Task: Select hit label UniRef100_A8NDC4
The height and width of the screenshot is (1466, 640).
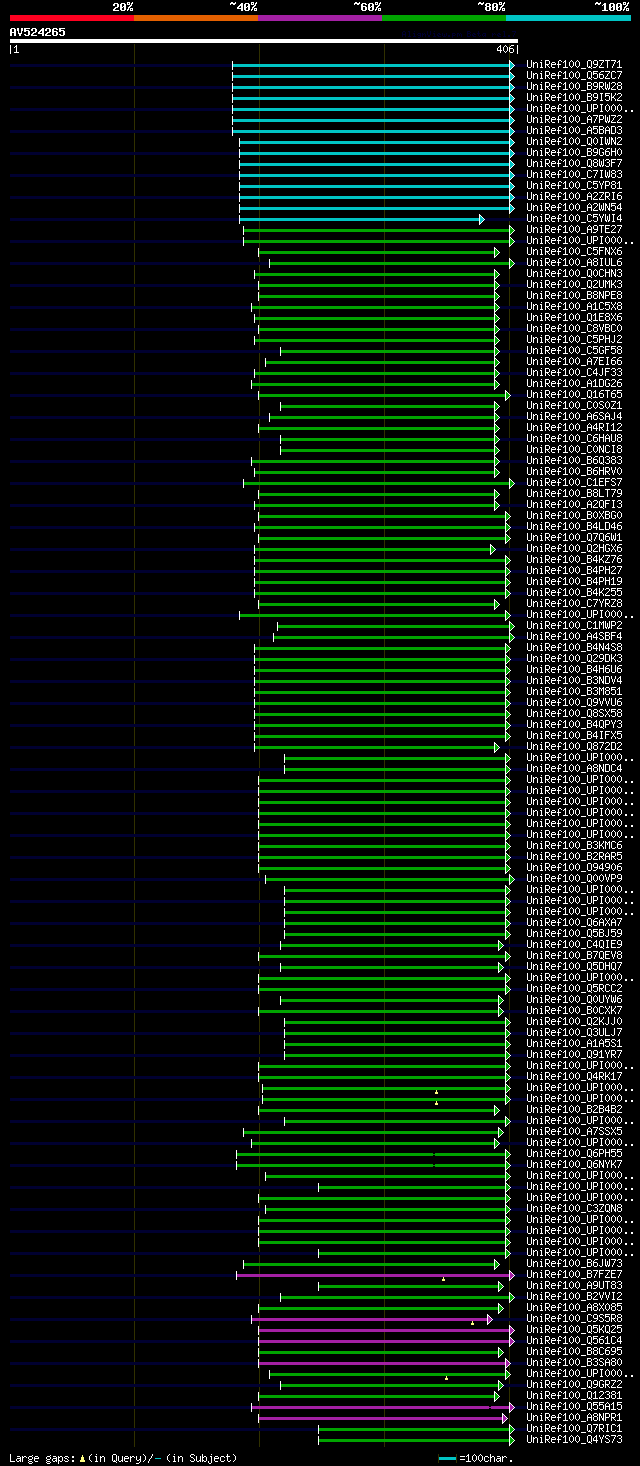Action: coord(574,769)
